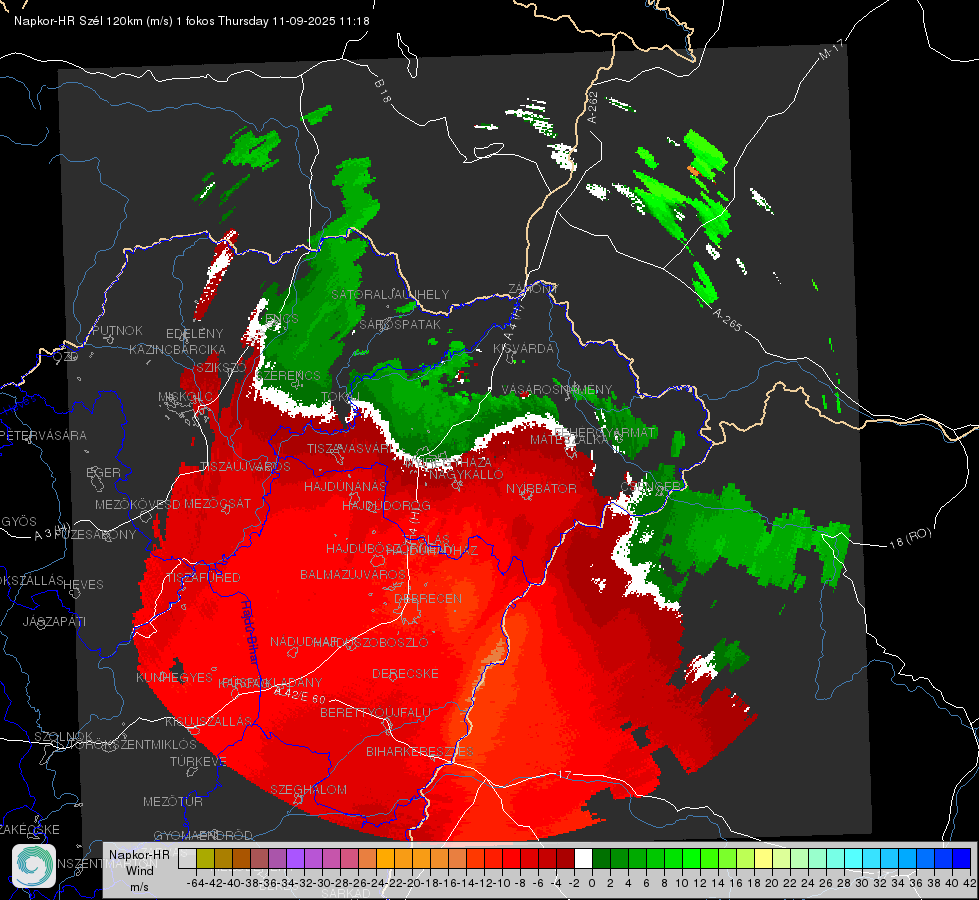This screenshot has height=900, width=979.
Task: Click the TISZAFURED town label
Action: (x=203, y=578)
